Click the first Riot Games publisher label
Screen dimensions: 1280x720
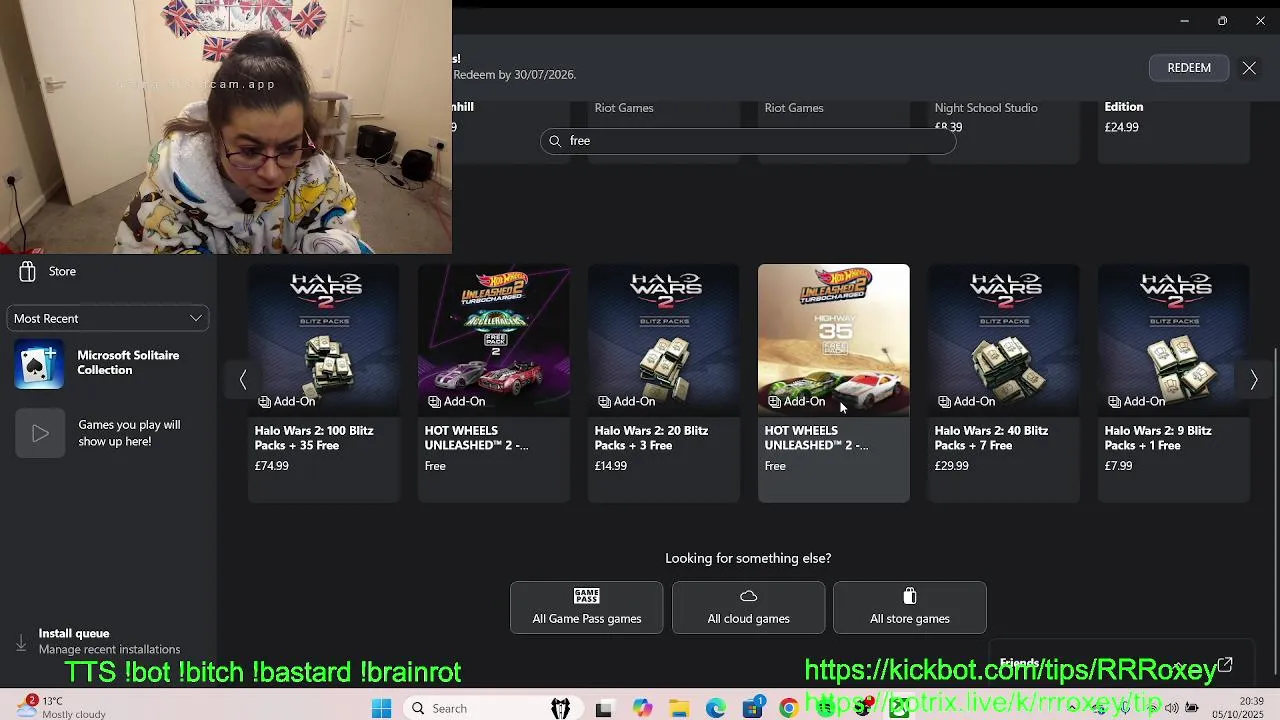pyautogui.click(x=624, y=108)
